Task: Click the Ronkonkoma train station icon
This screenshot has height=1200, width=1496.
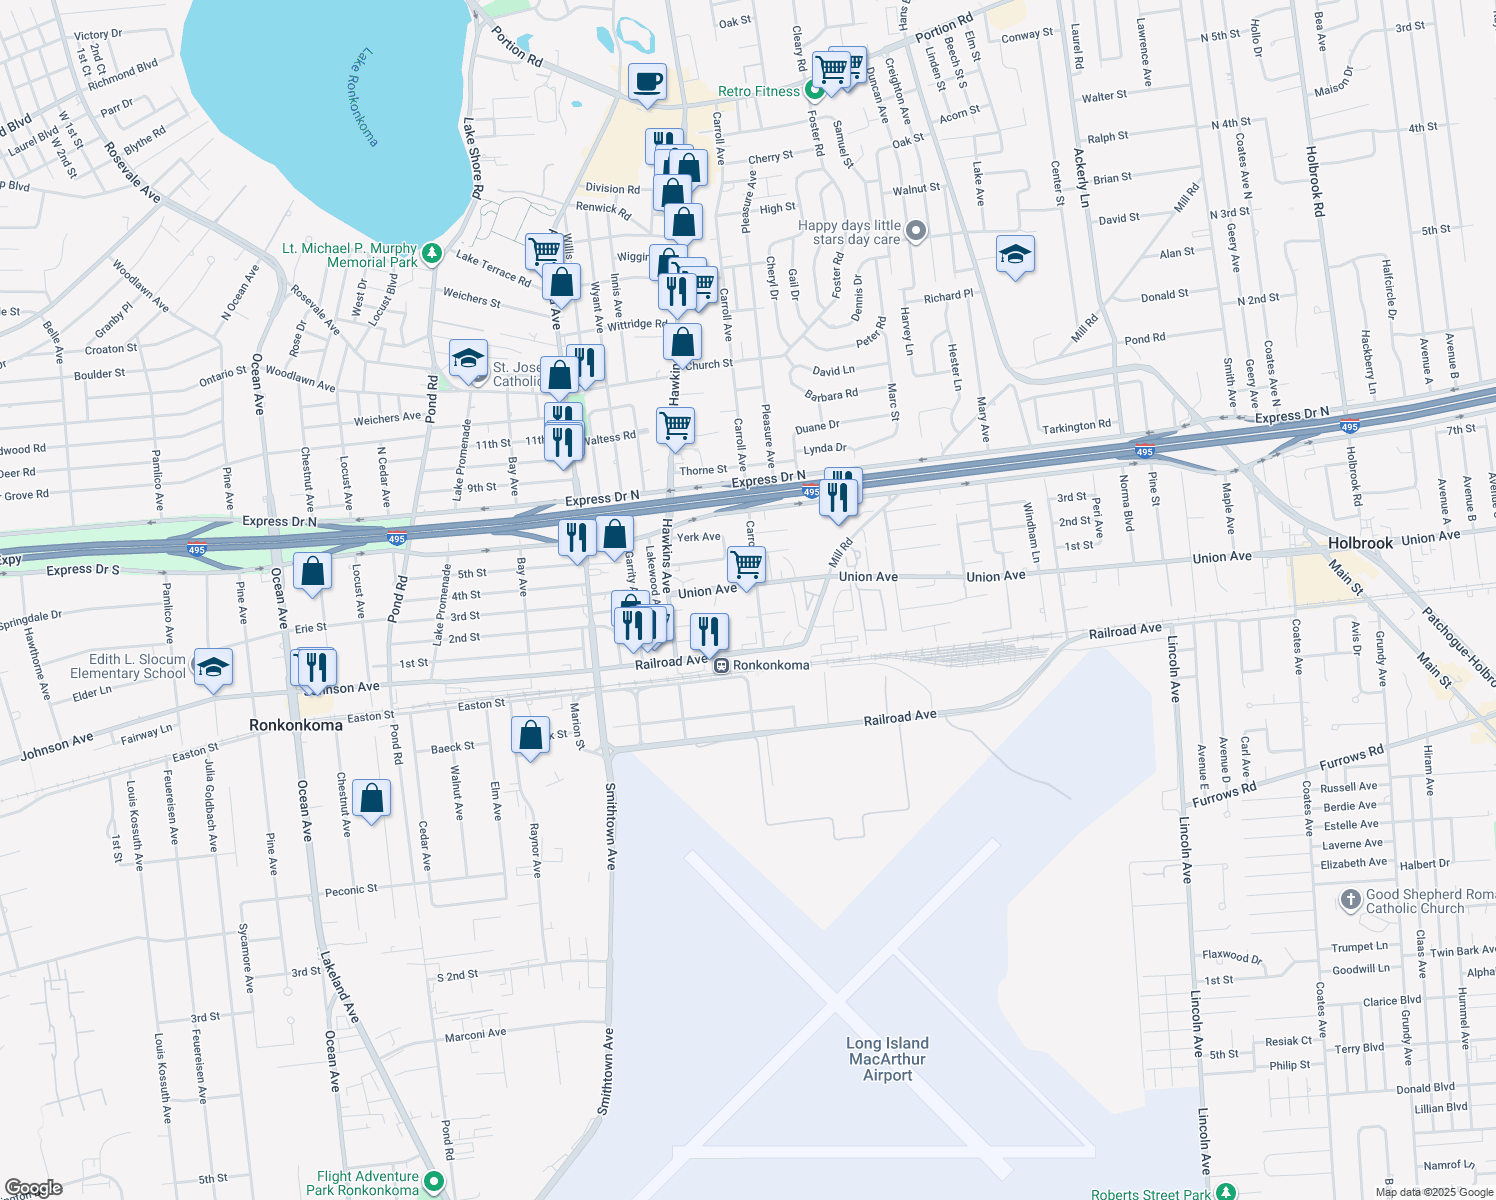Action: coord(720,664)
